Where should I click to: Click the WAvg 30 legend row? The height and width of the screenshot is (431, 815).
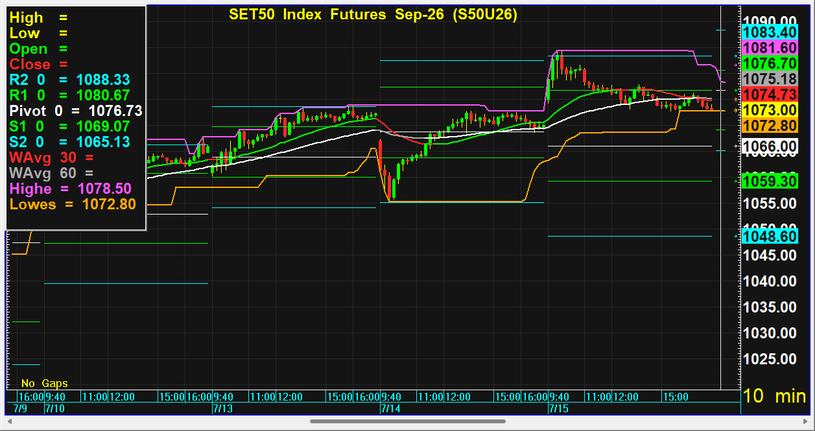(x=51, y=157)
